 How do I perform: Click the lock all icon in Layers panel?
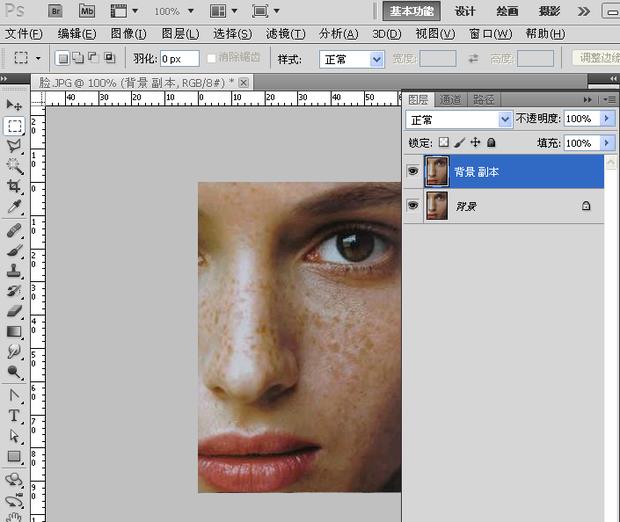click(x=491, y=143)
